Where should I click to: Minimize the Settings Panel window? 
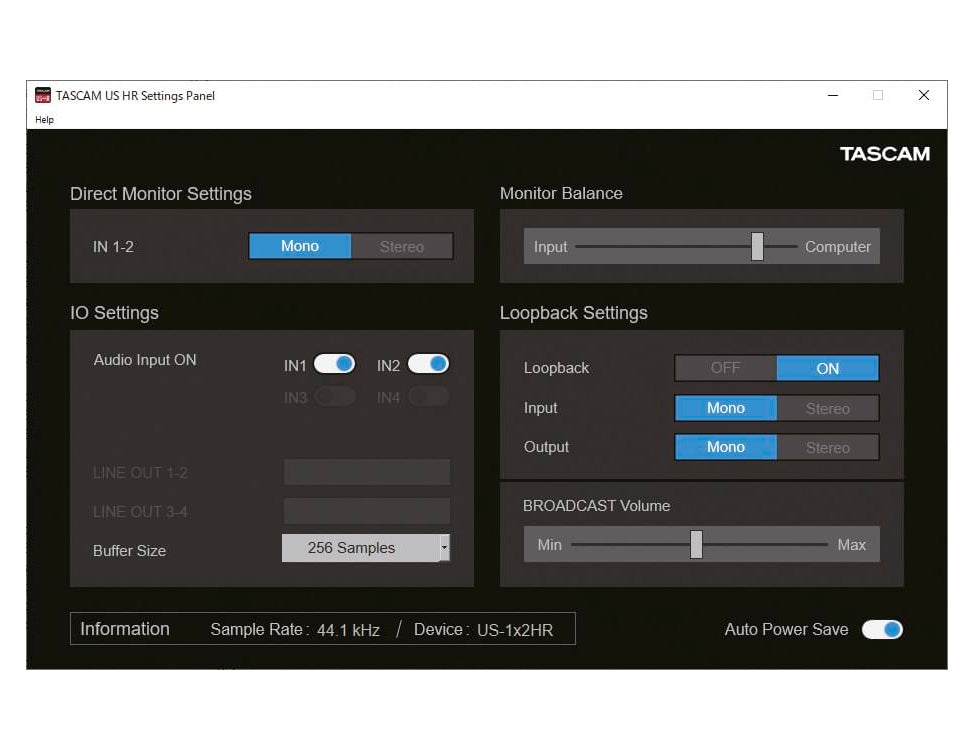833,95
